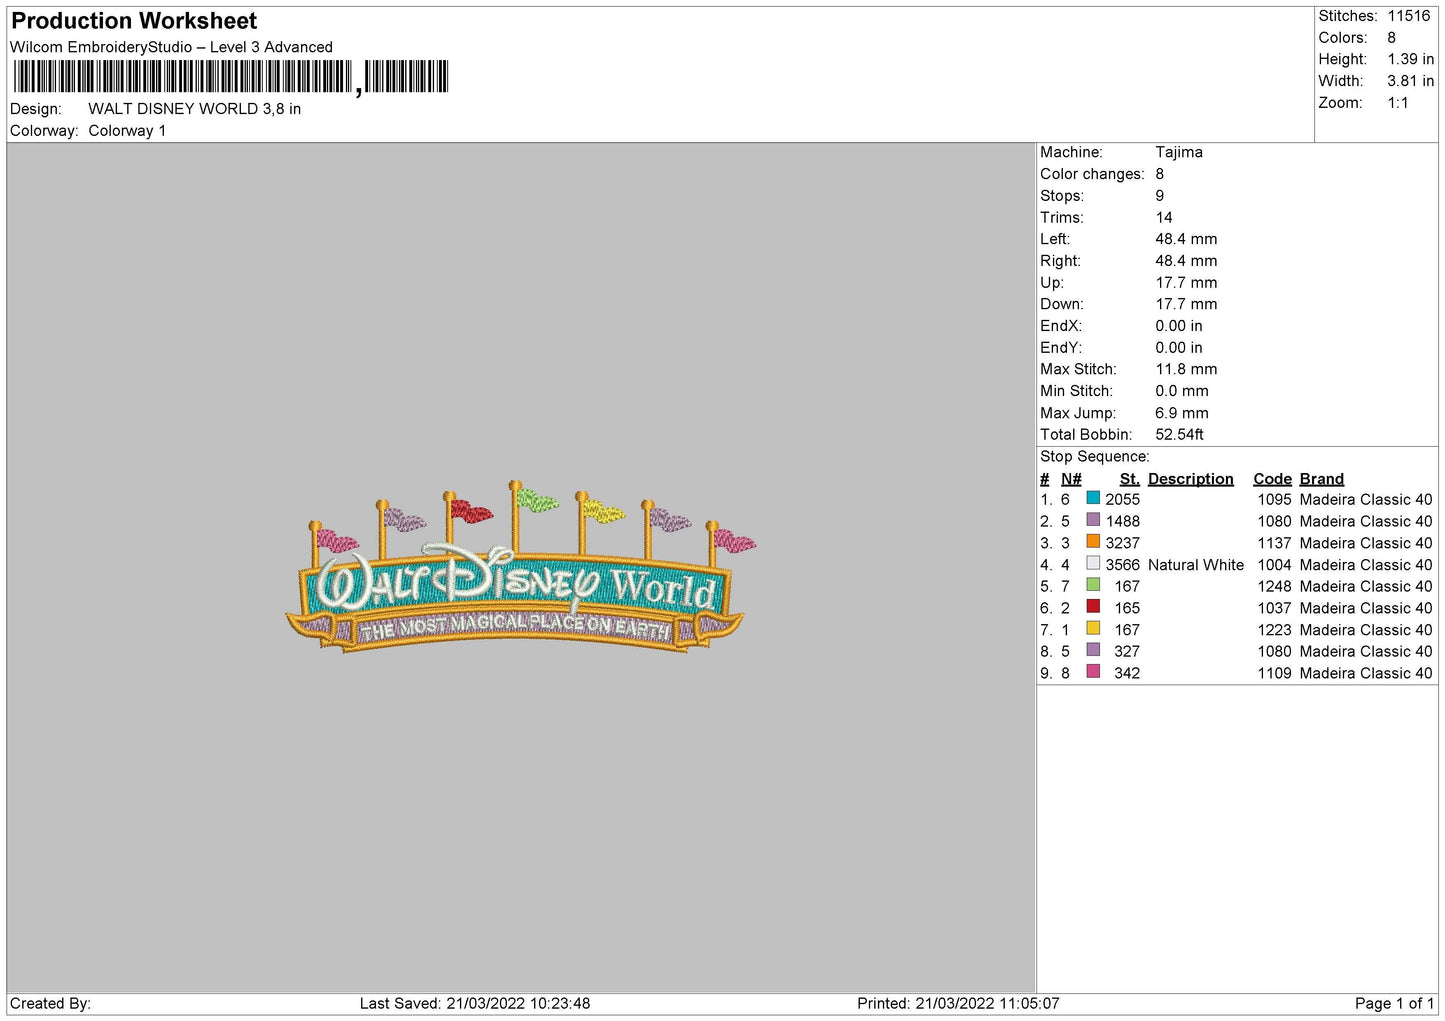Viewport: 1445px width, 1021px height.
Task: Click the Height value '1.39 in'
Action: 1410,60
